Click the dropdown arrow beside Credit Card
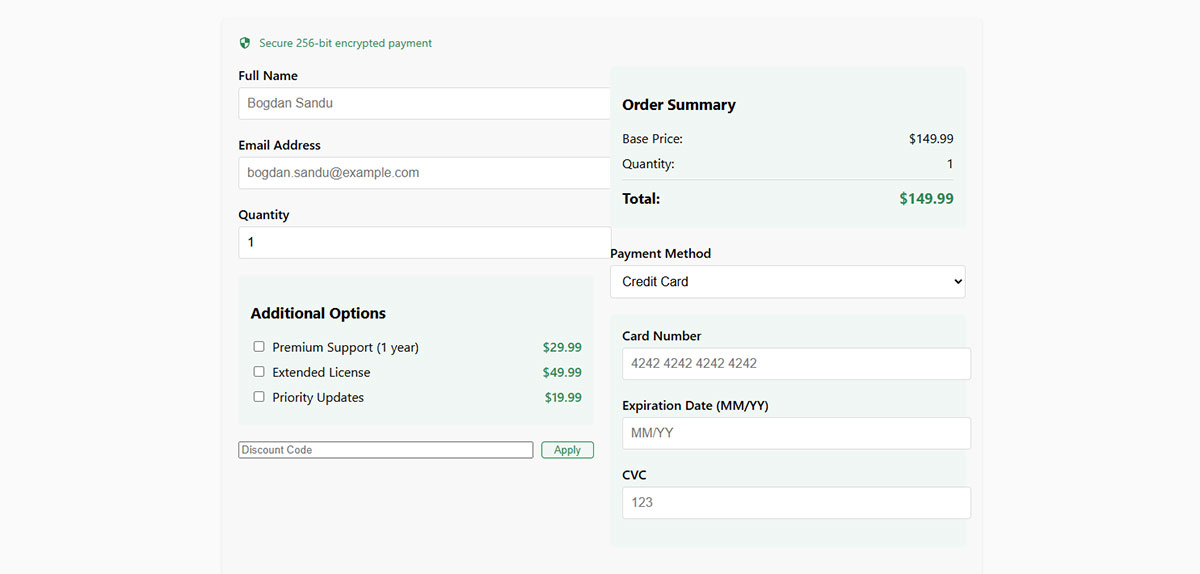 tap(957, 282)
